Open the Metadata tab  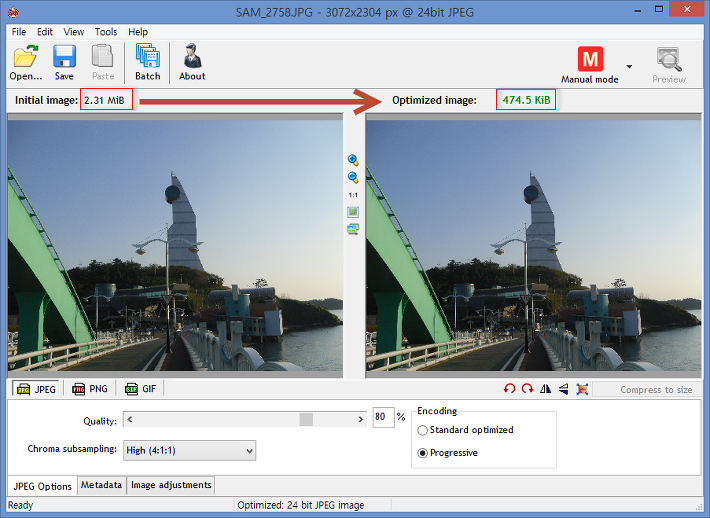tap(101, 485)
